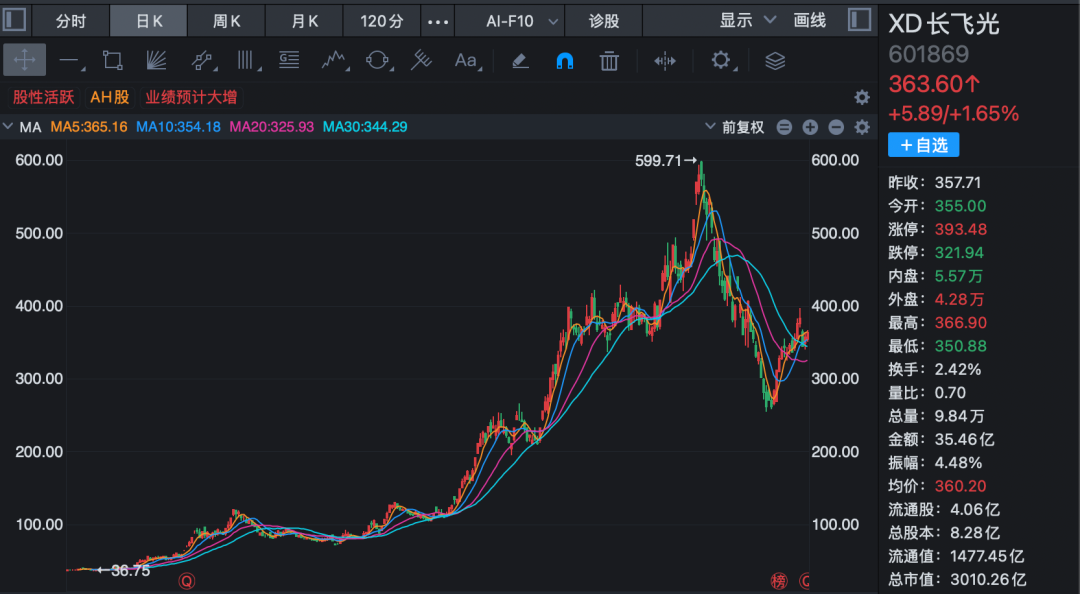Click the 业绩预计大增 tag

[x=191, y=97]
